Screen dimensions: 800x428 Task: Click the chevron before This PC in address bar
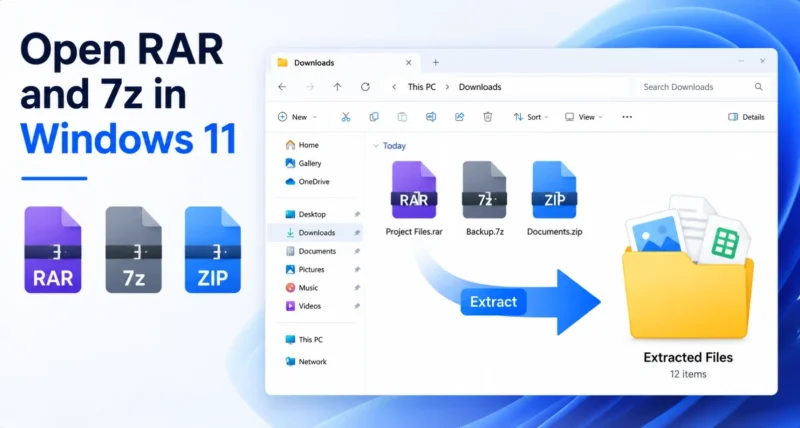pyautogui.click(x=394, y=87)
